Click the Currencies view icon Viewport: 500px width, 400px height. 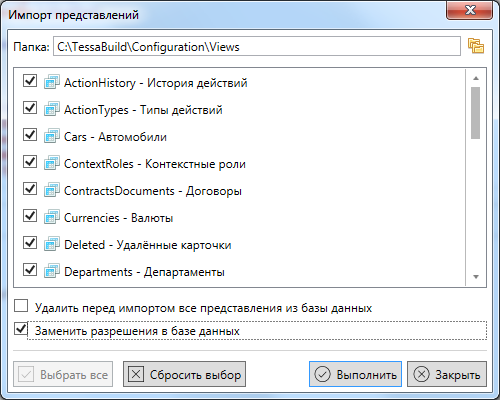(52, 217)
